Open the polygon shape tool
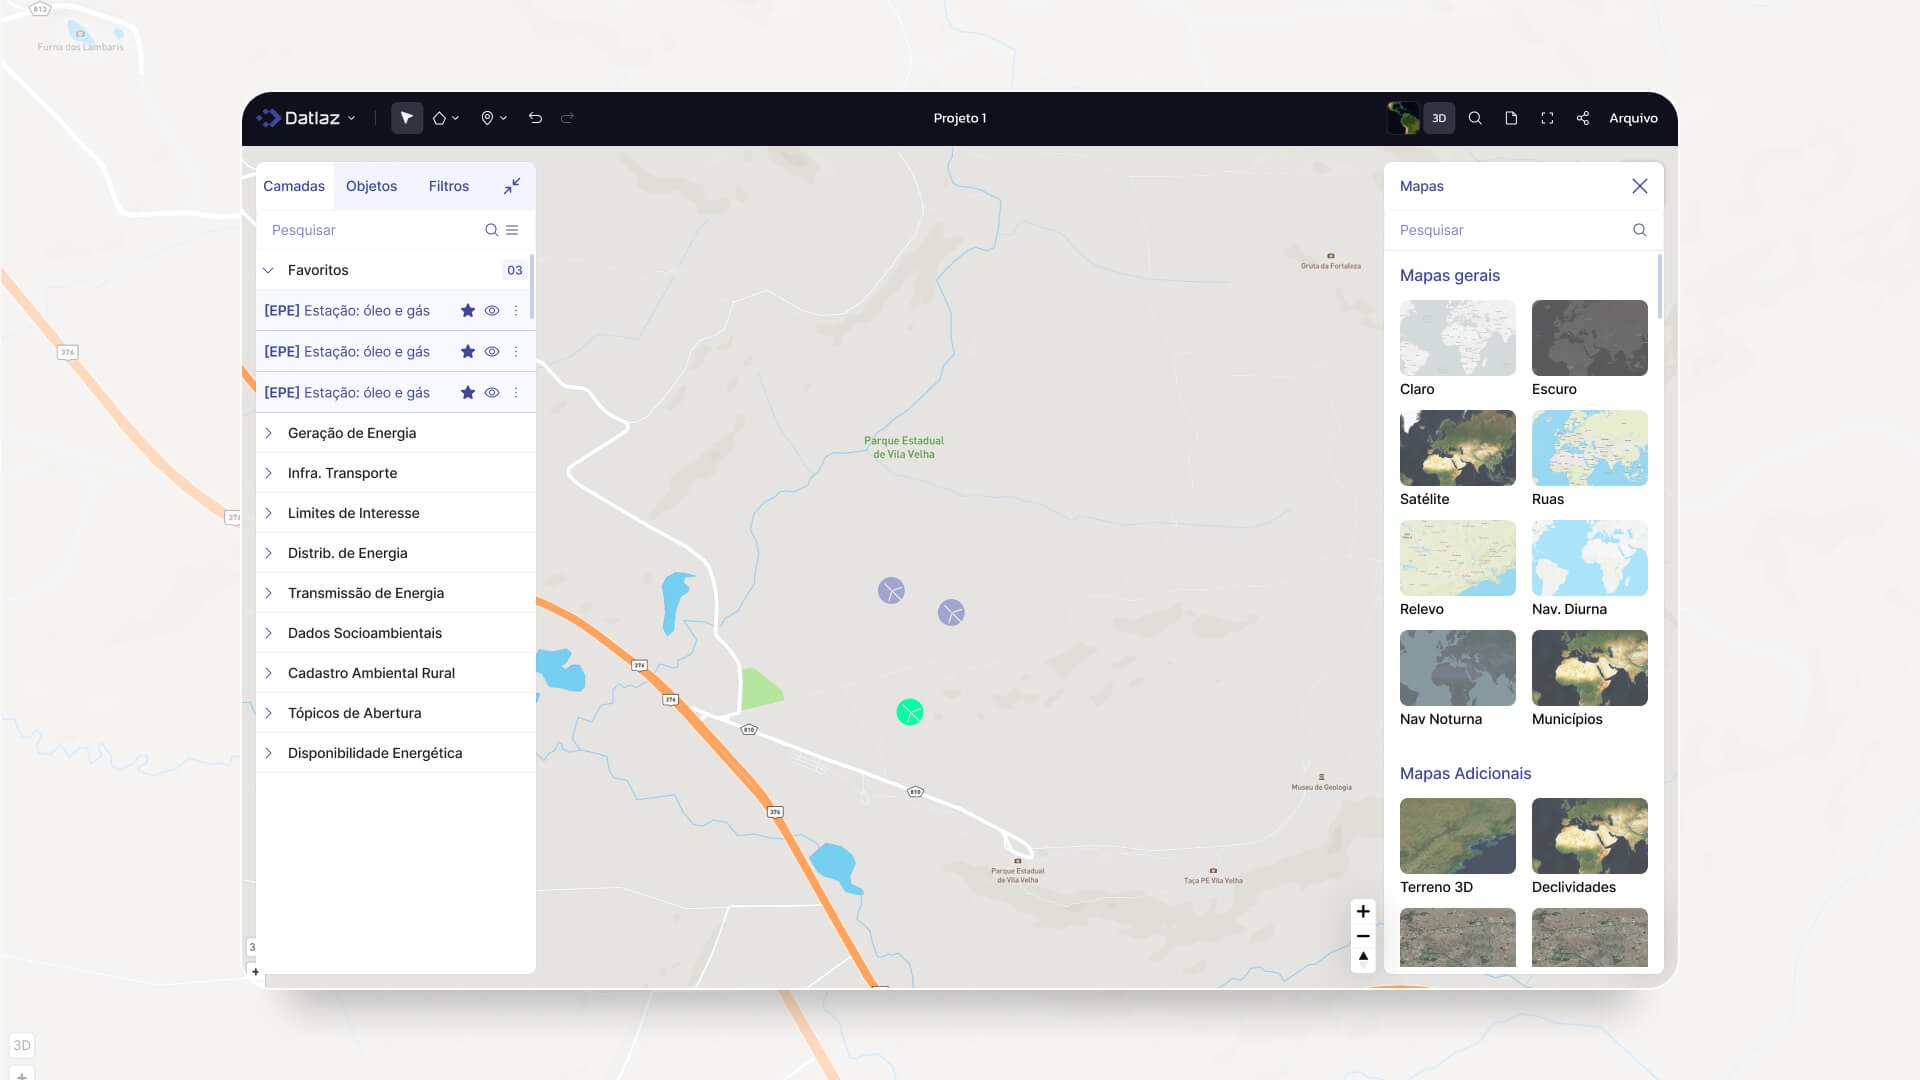The height and width of the screenshot is (1080, 1920). tap(445, 118)
